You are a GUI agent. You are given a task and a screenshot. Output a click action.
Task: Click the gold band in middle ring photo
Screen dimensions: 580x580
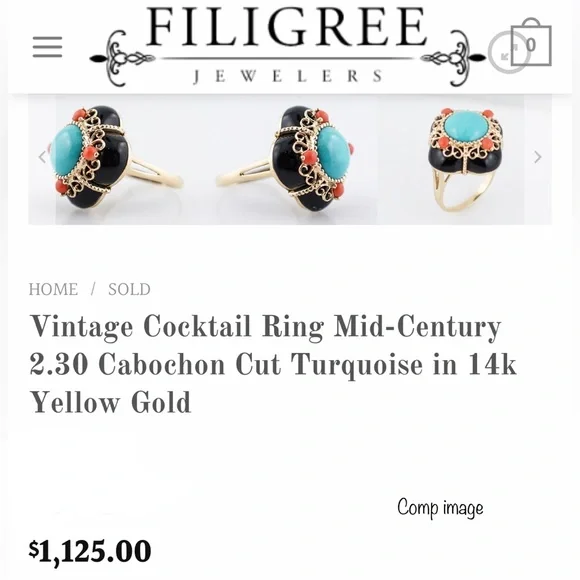pos(245,174)
